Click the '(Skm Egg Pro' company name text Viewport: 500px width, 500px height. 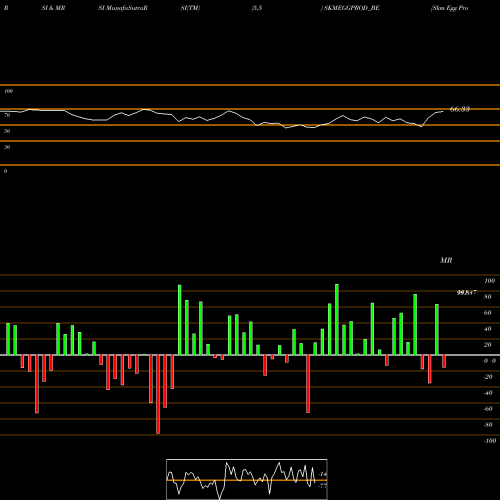450,8
